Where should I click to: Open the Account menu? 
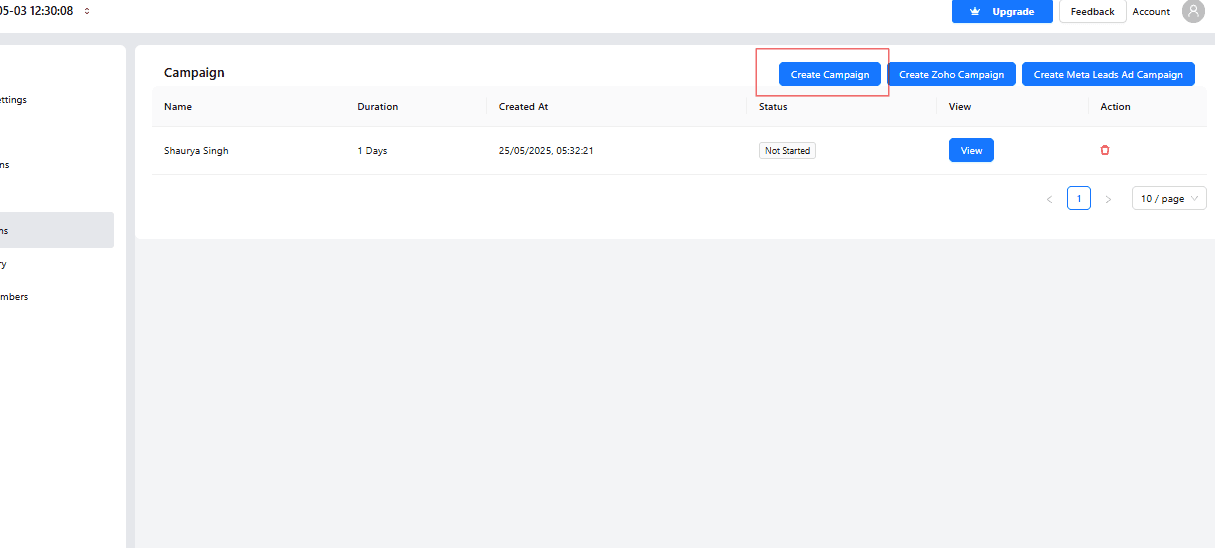[1151, 12]
